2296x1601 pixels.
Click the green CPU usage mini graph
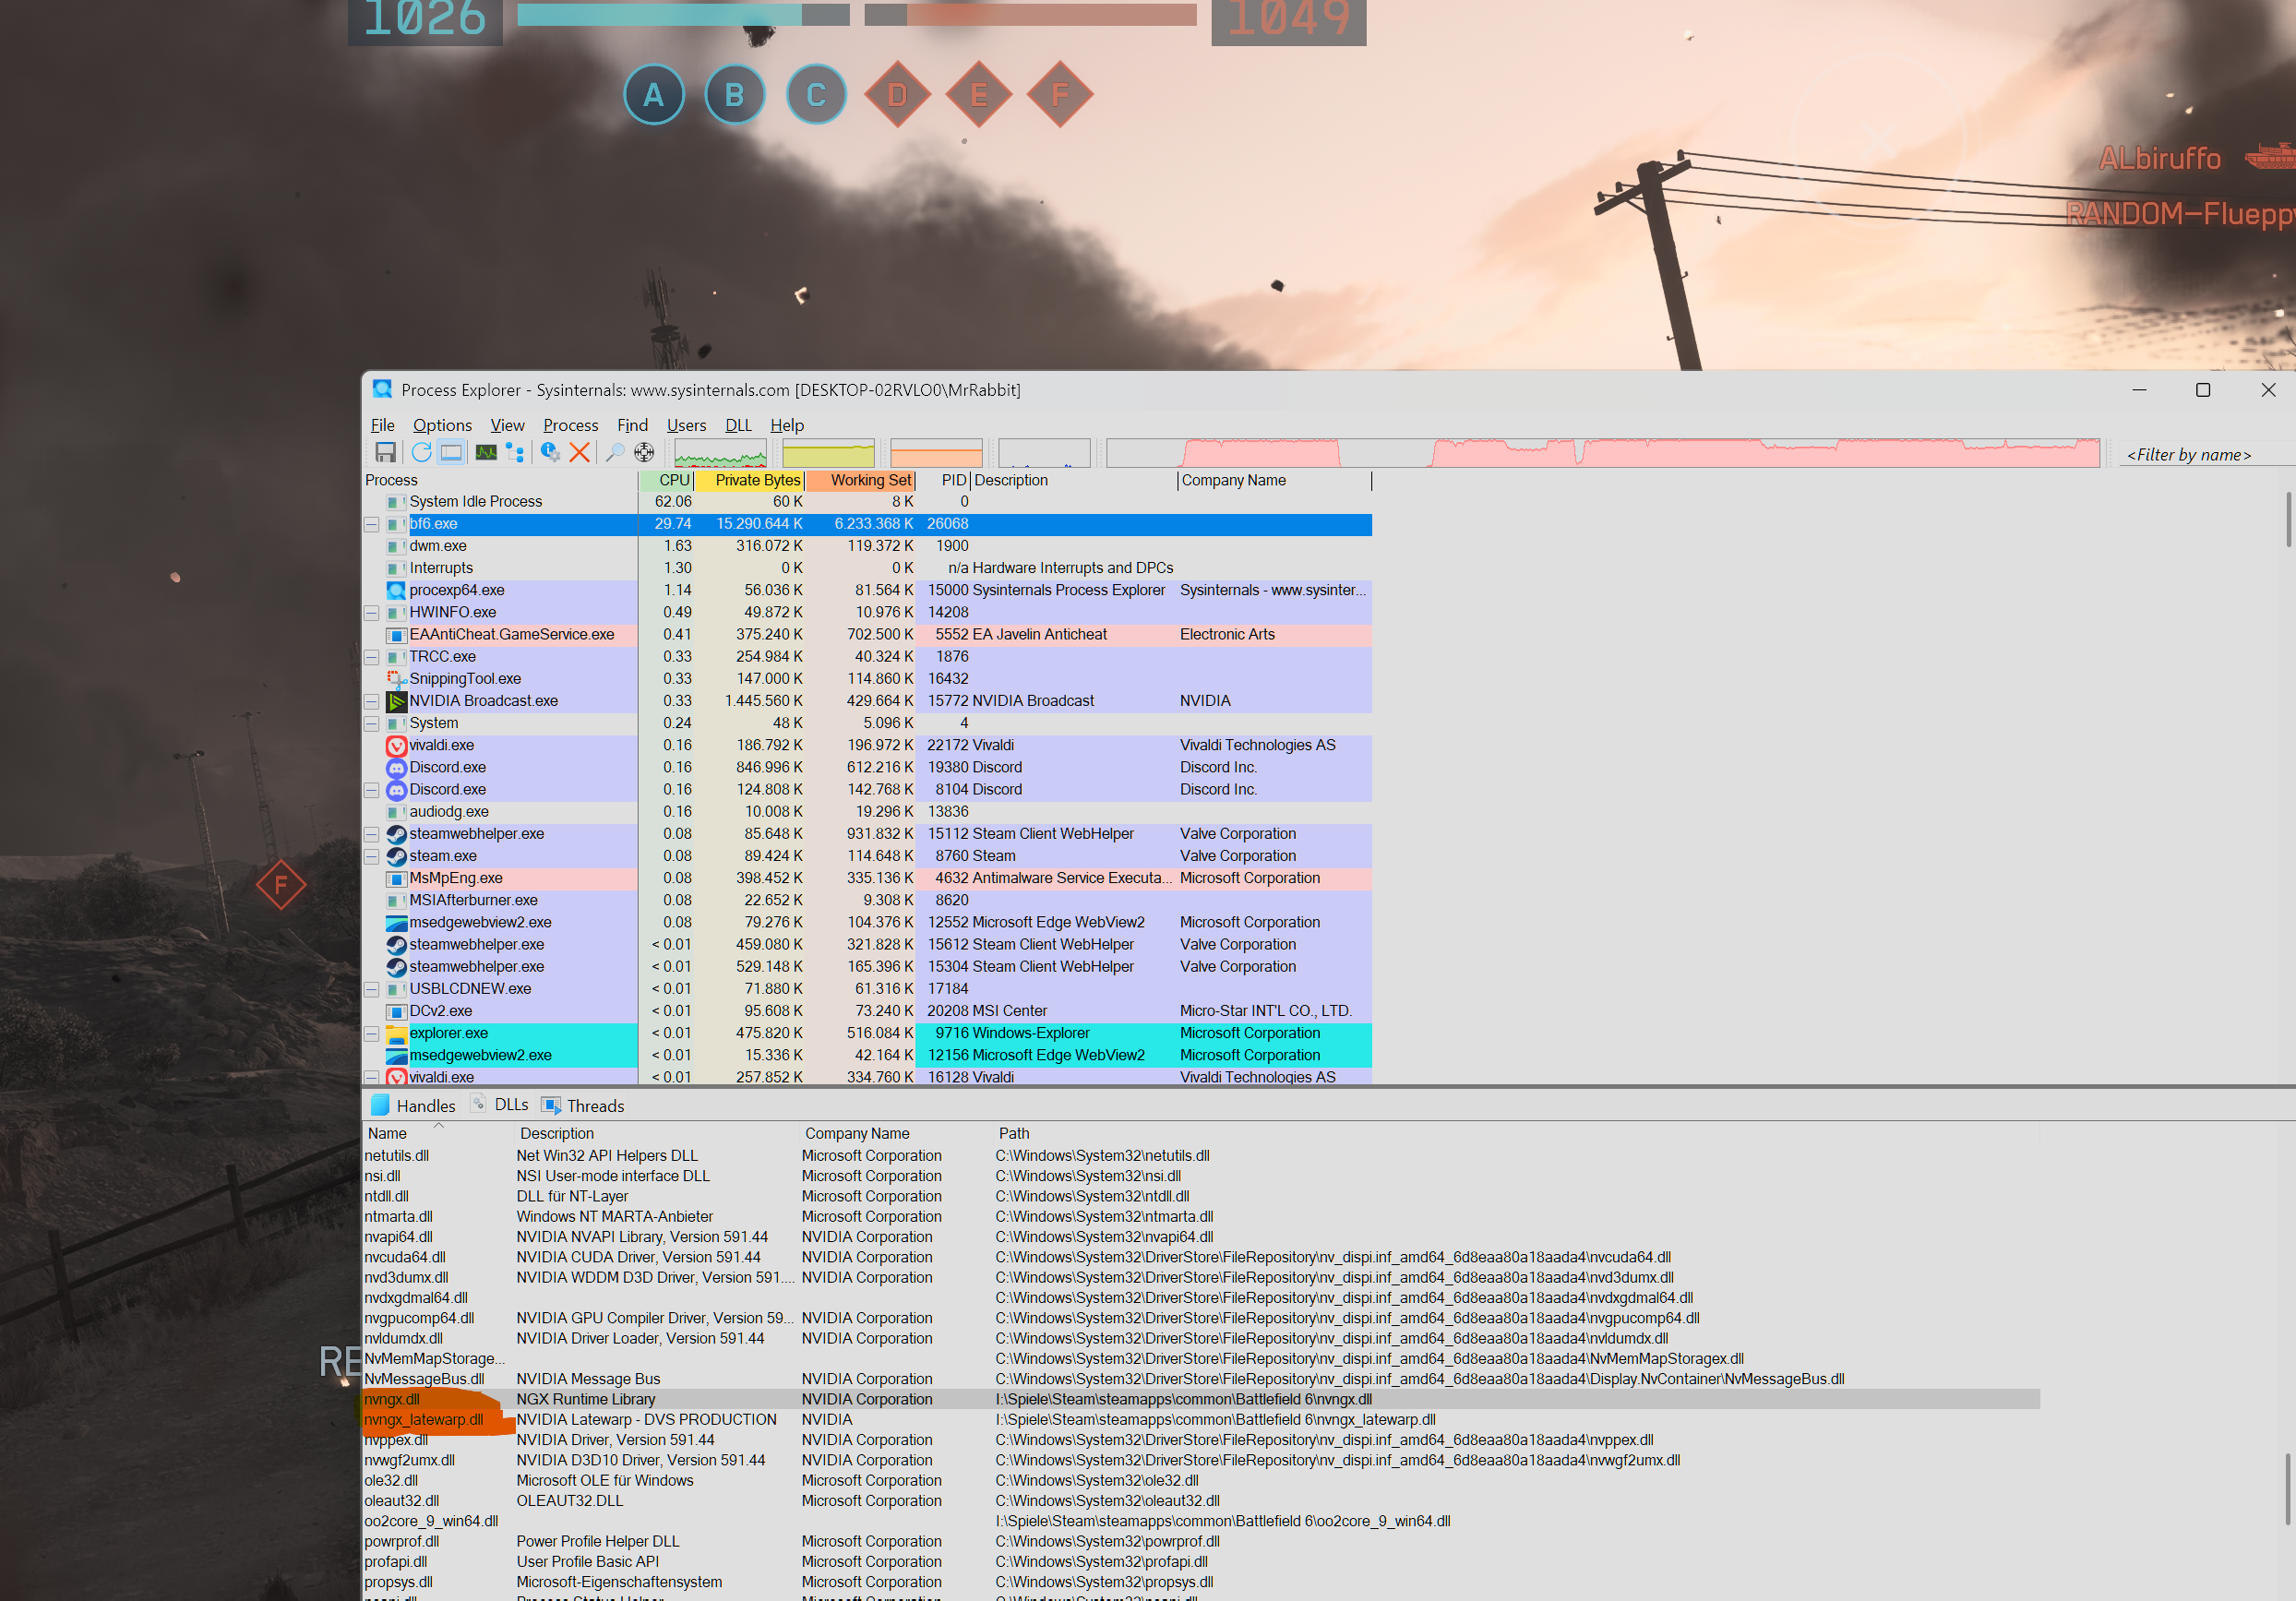tap(720, 453)
